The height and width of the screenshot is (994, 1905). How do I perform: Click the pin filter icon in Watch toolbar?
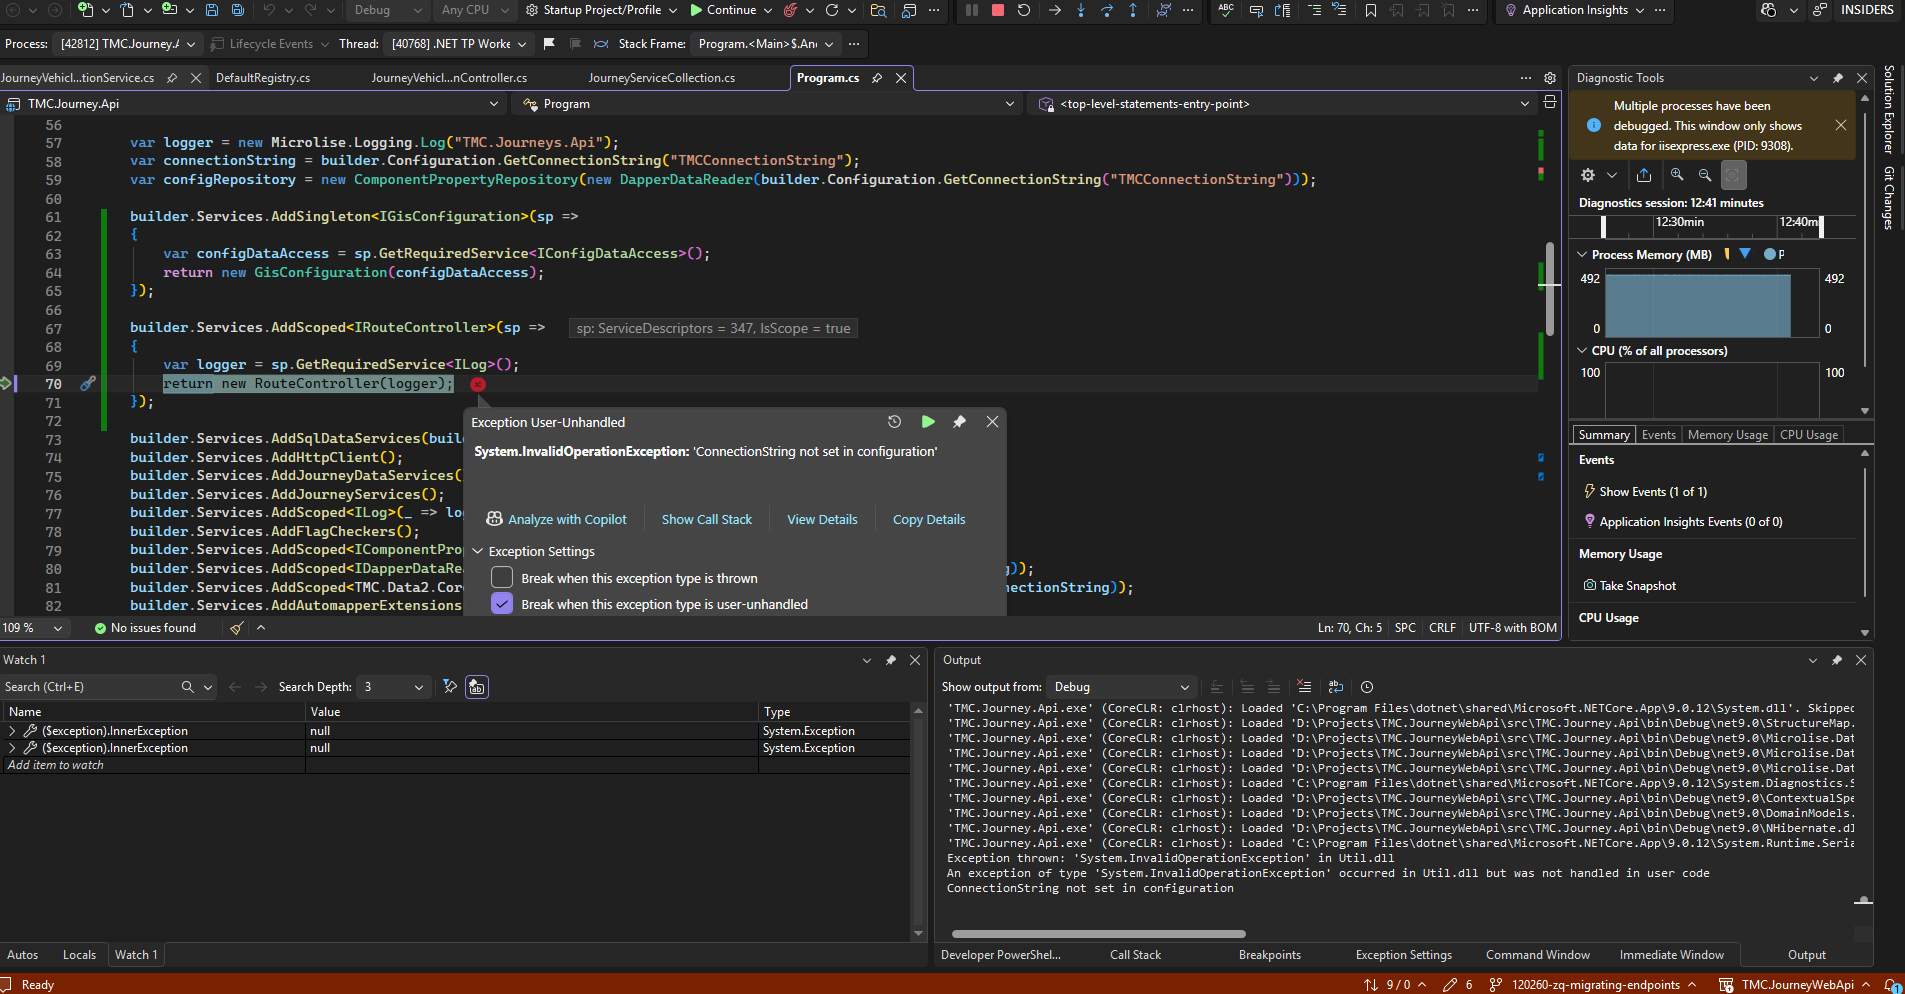pos(450,687)
